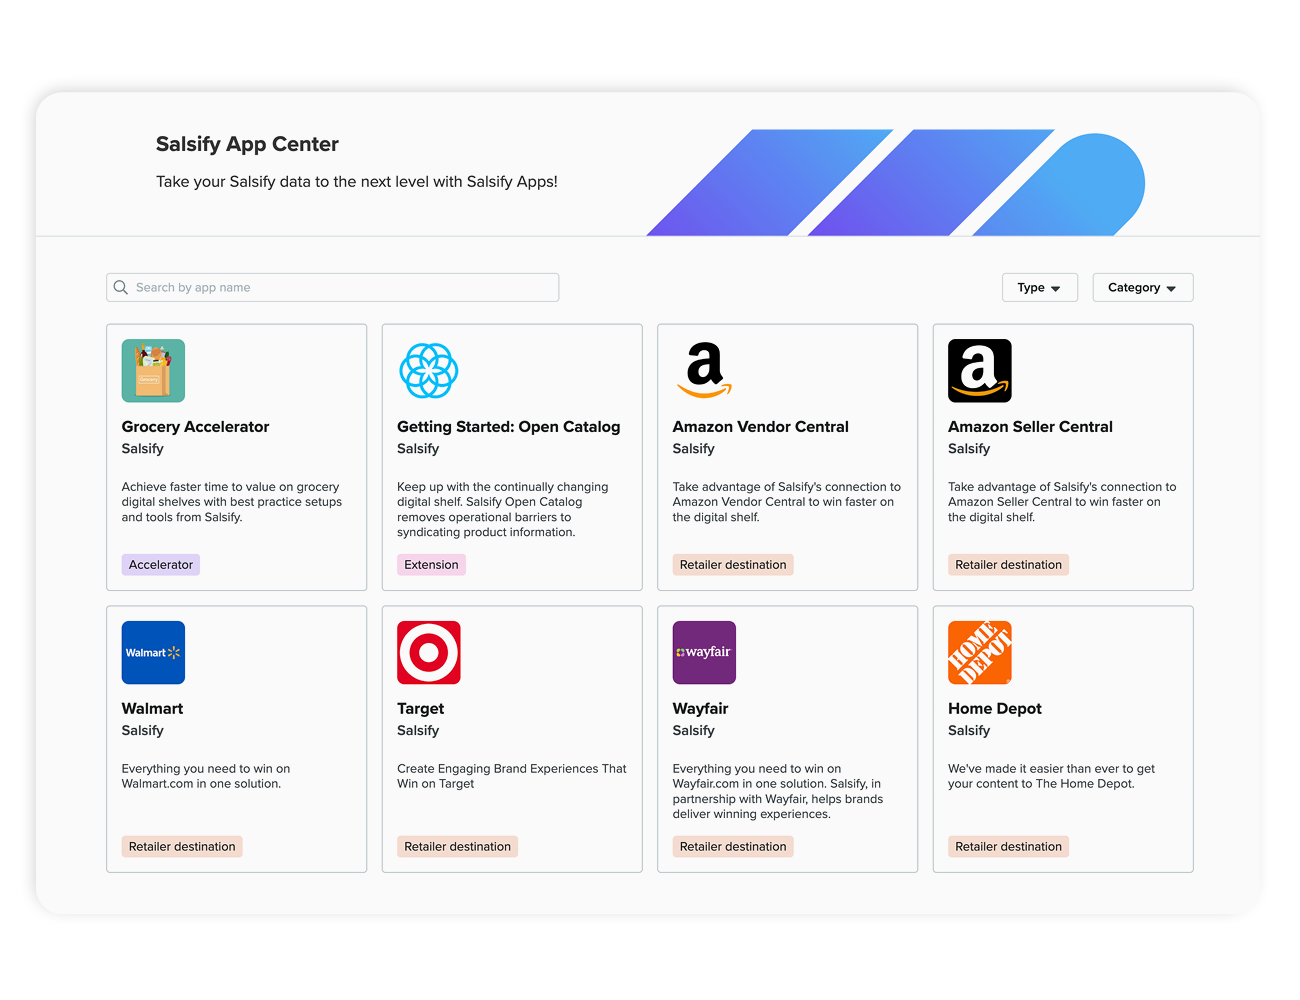
Task: Open the Getting Started: Open Catalog title
Action: (x=509, y=427)
